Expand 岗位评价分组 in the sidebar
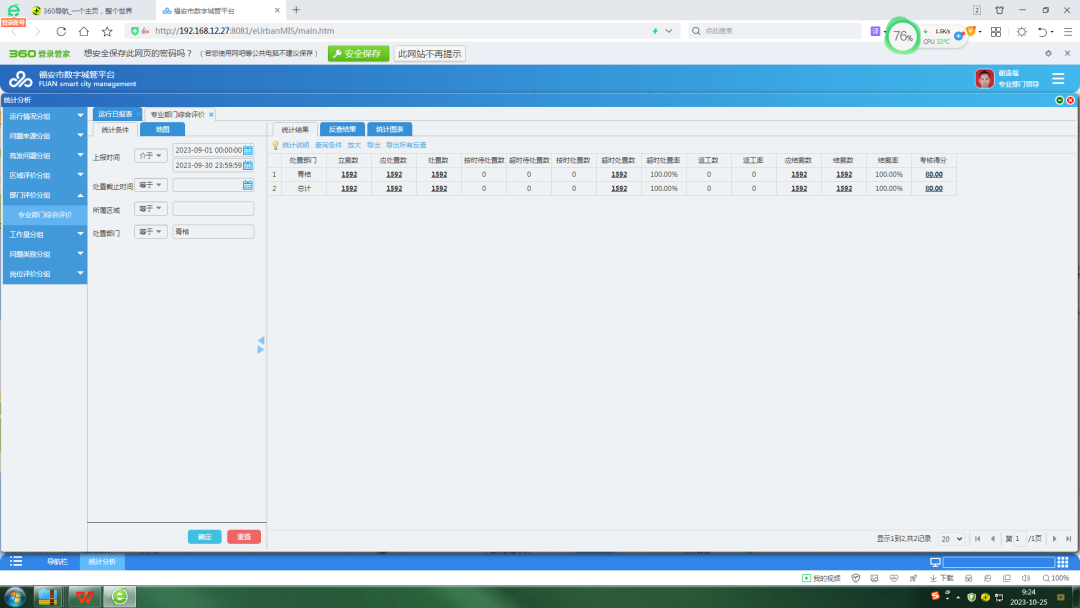 point(44,274)
